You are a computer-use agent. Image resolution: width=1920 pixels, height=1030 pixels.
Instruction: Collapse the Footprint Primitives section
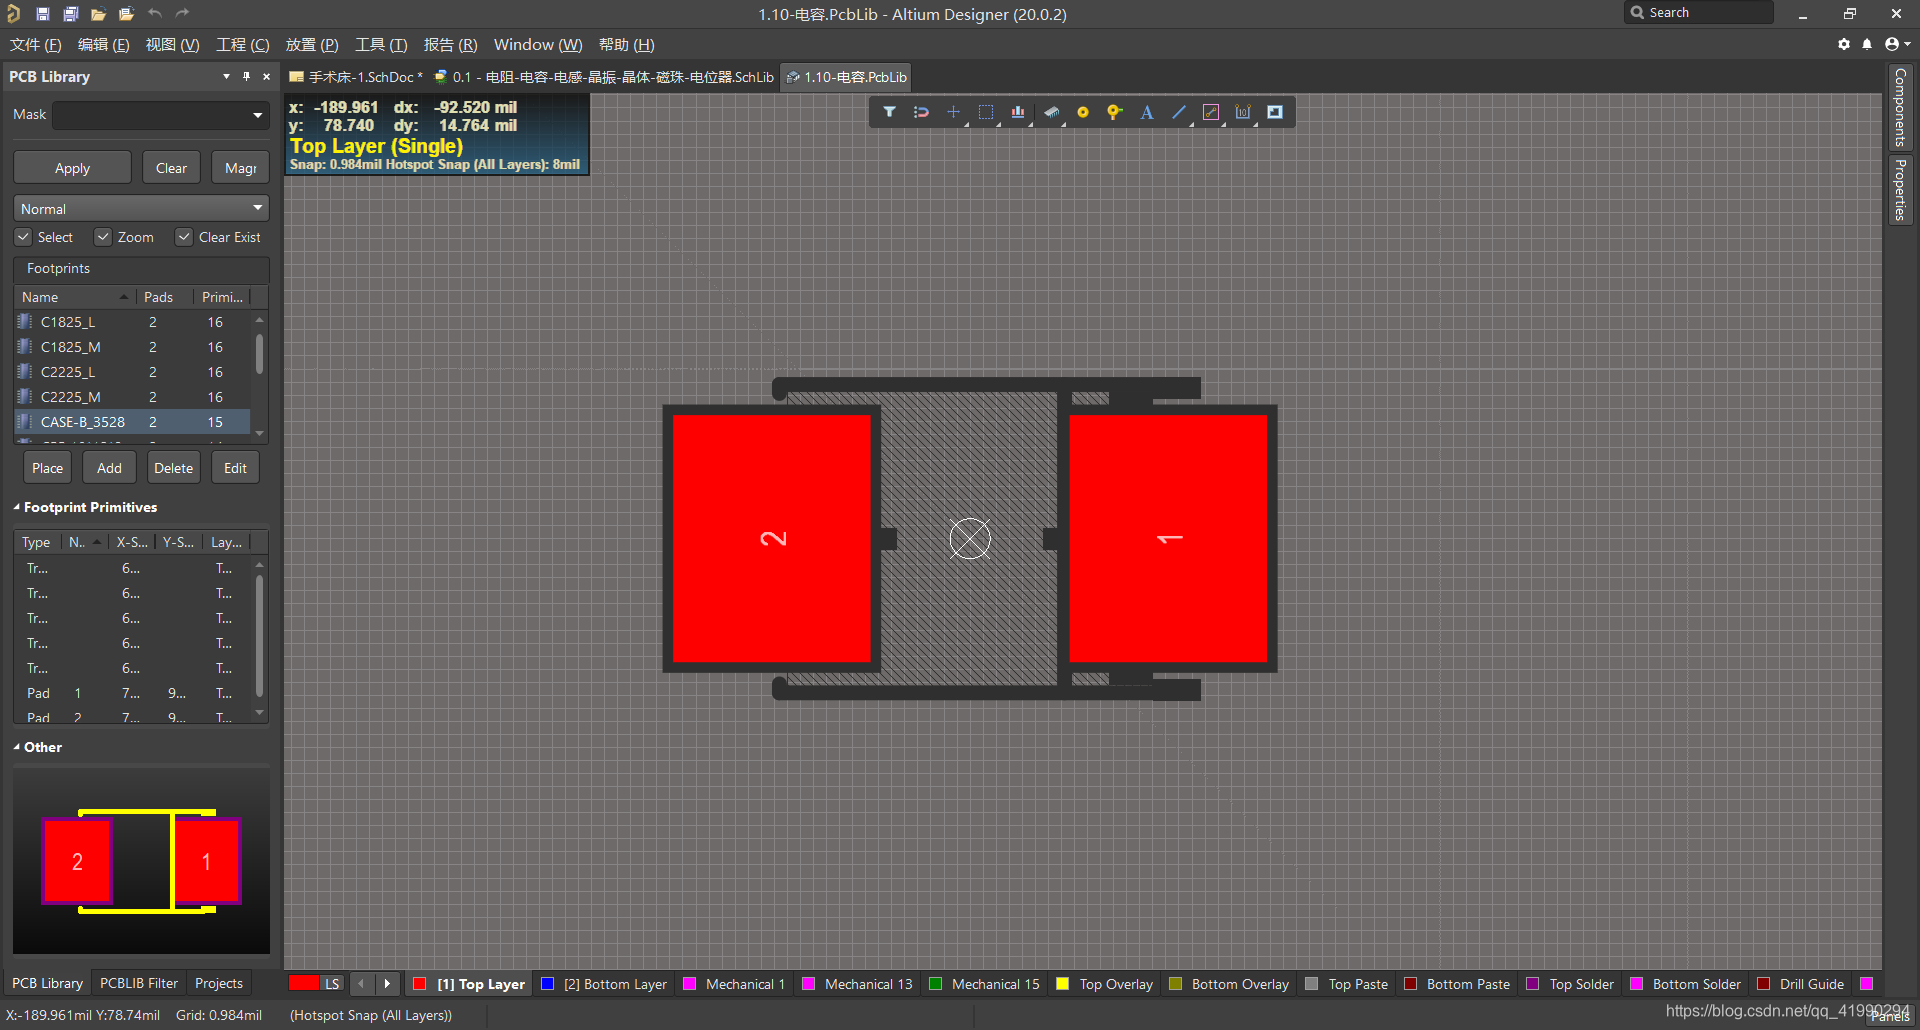[x=17, y=507]
